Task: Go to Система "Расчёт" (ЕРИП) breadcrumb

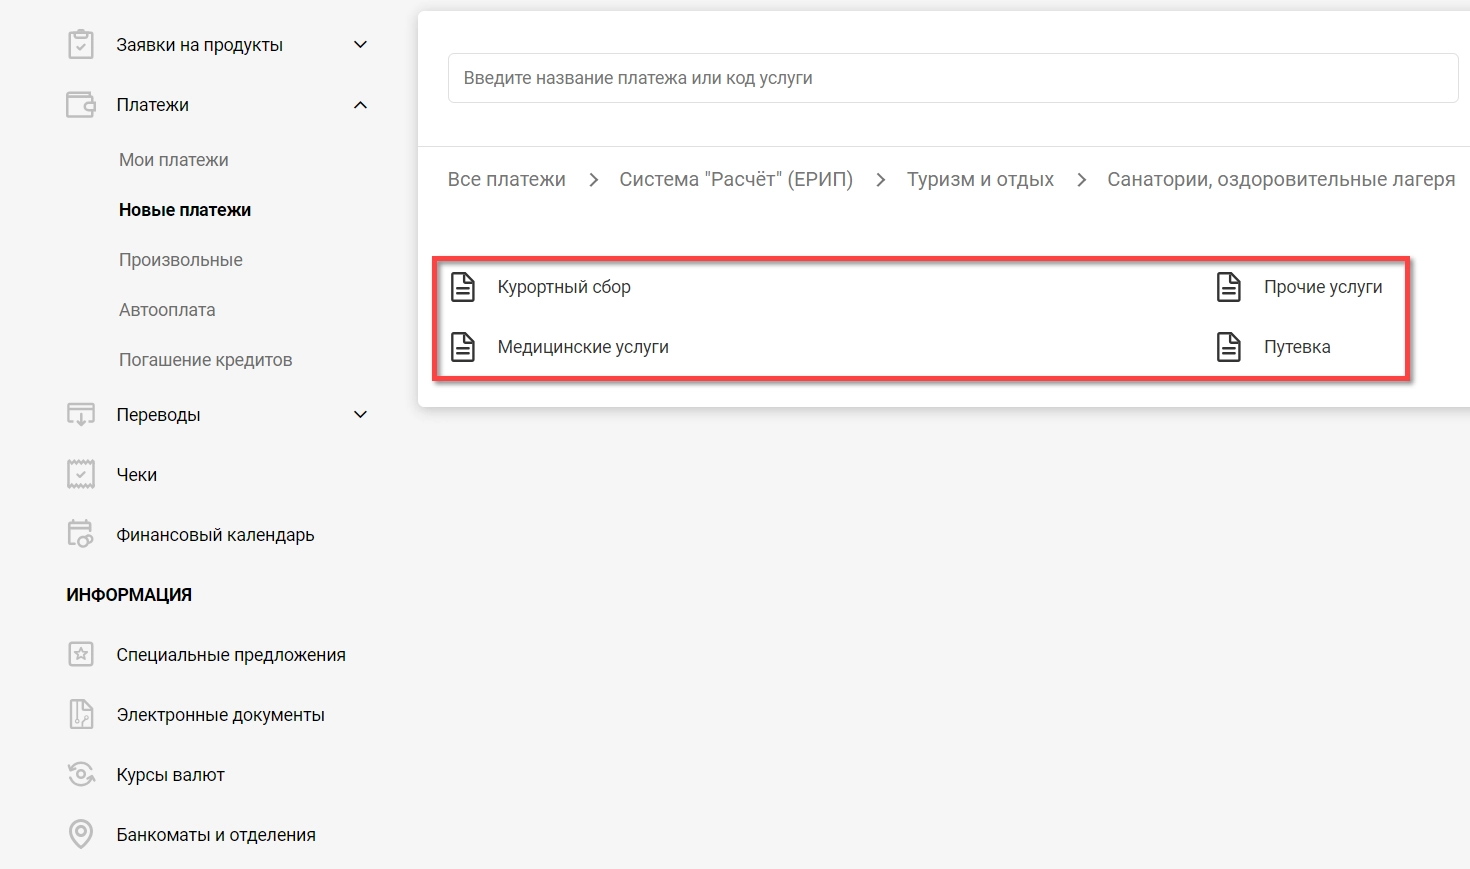Action: pos(736,180)
